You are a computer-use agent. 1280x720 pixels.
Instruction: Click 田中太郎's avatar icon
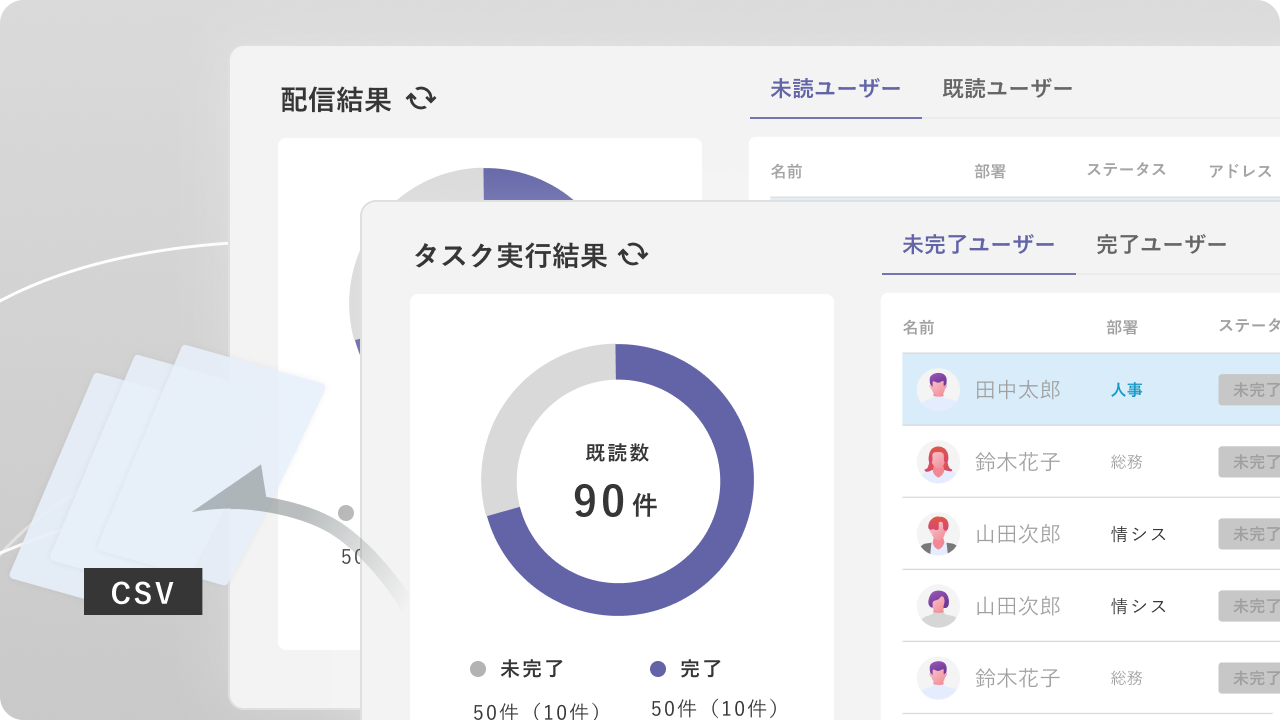tap(938, 389)
